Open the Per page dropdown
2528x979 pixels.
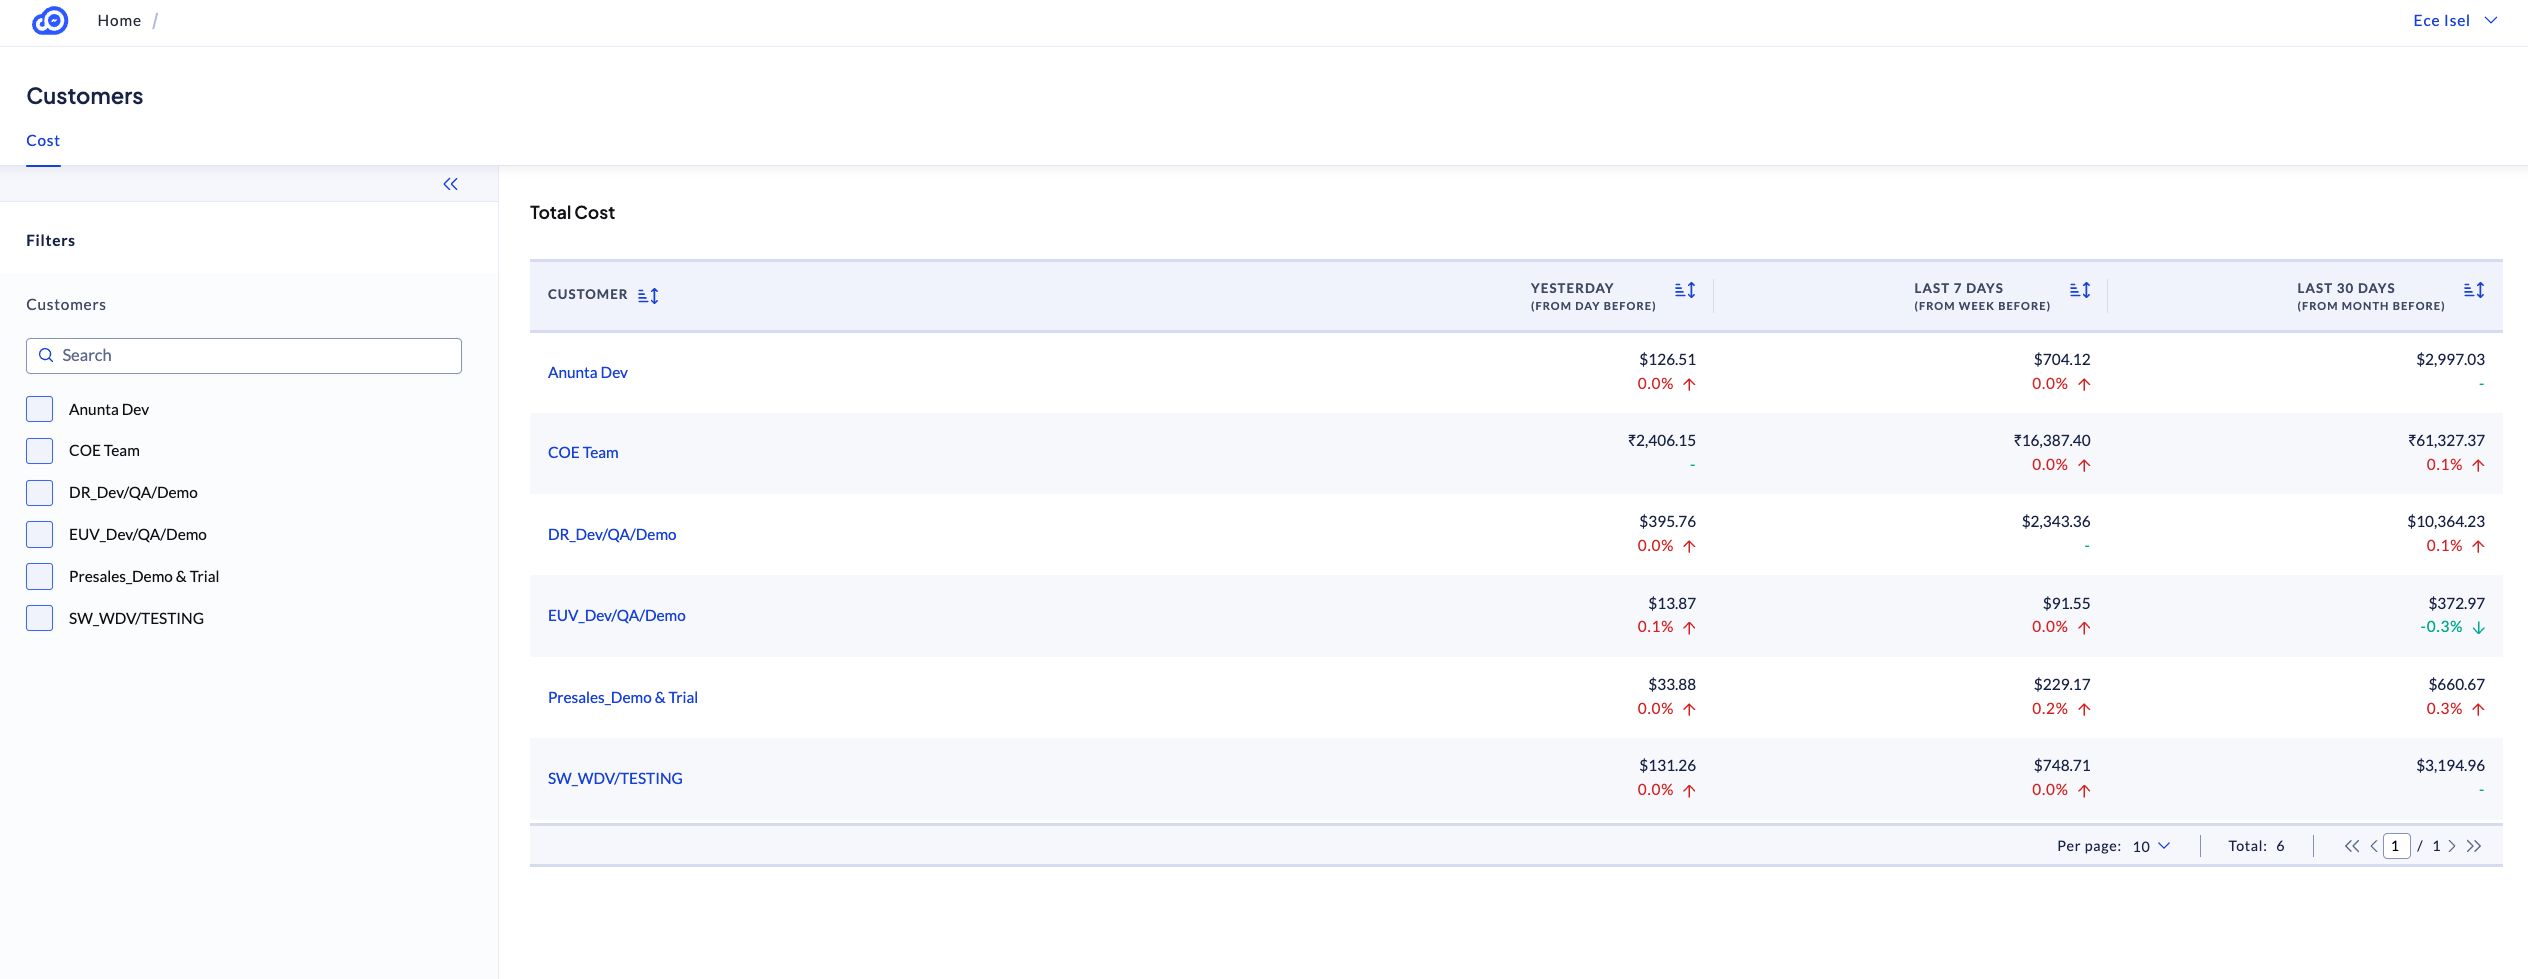pos(2151,846)
